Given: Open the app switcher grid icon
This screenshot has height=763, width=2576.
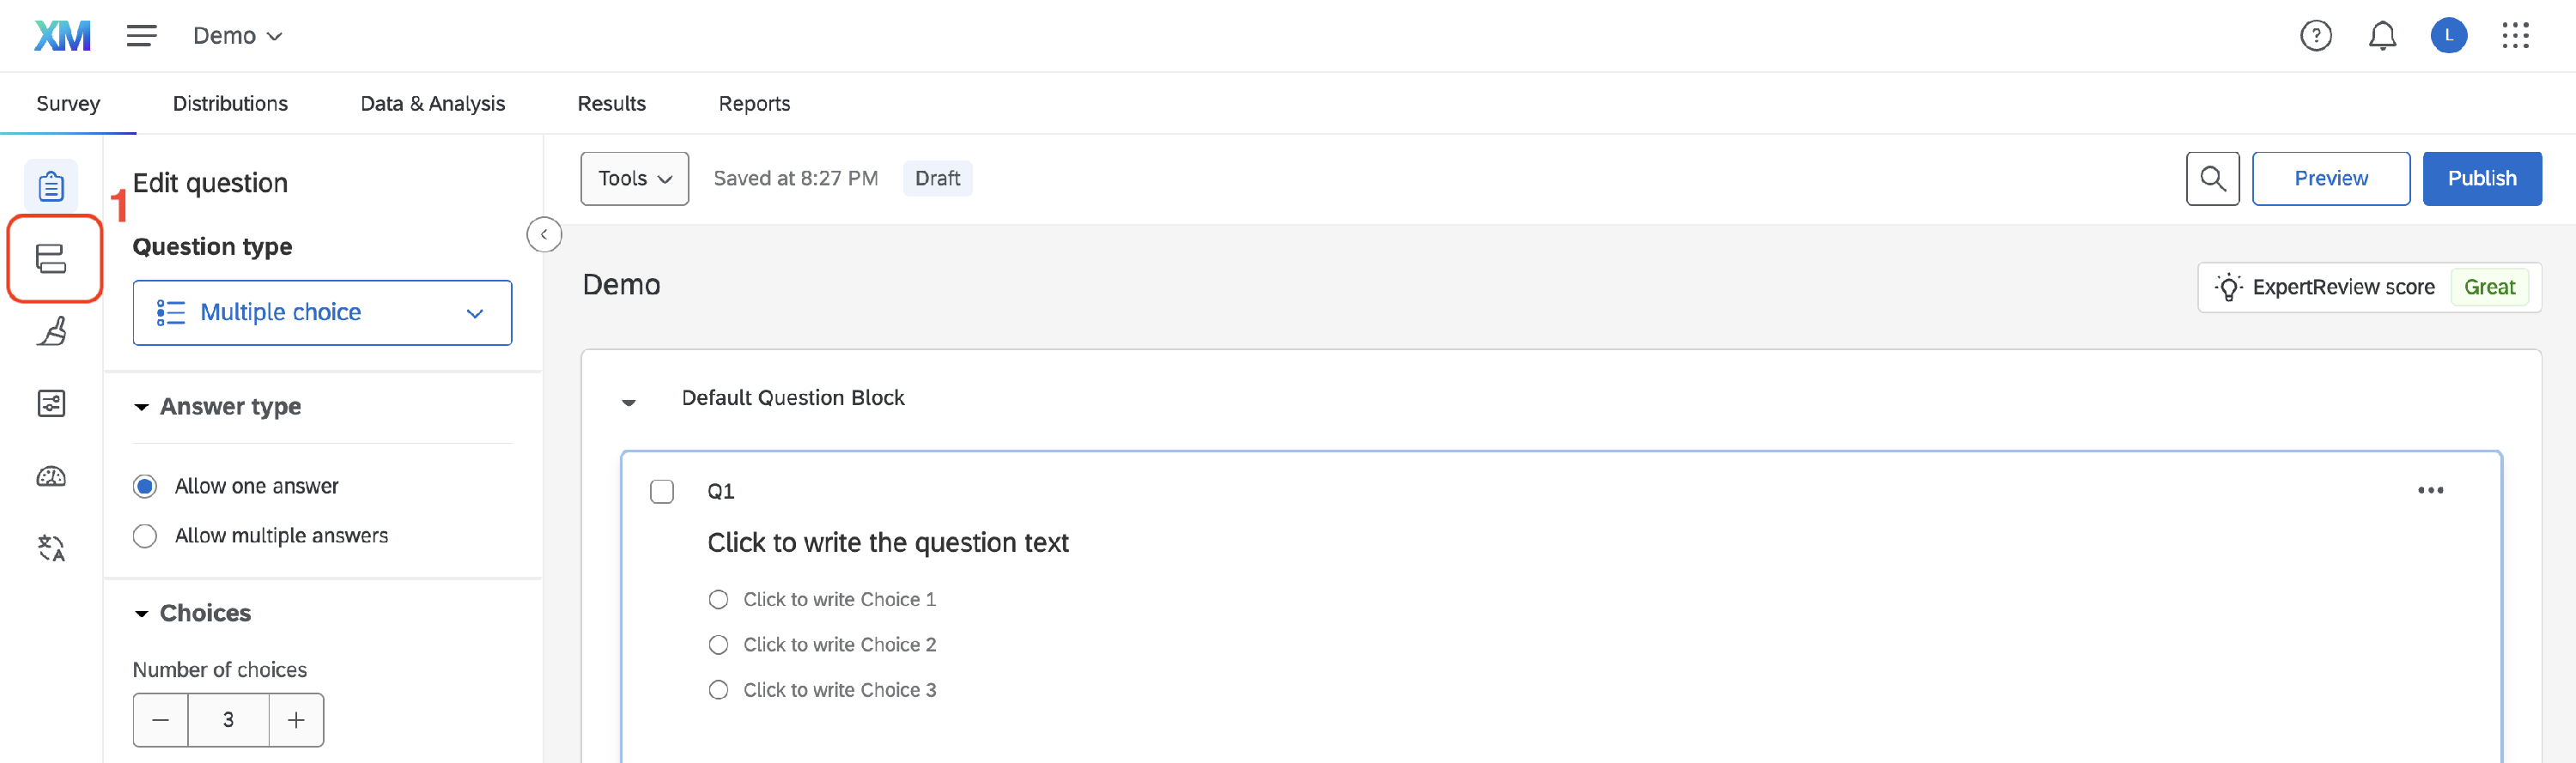Looking at the screenshot, I should (x=2515, y=36).
